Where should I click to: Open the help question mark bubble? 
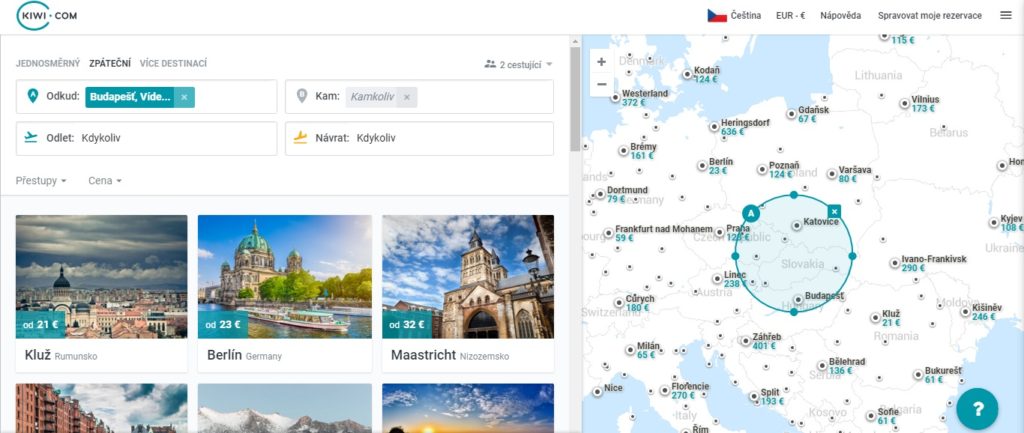pos(978,409)
